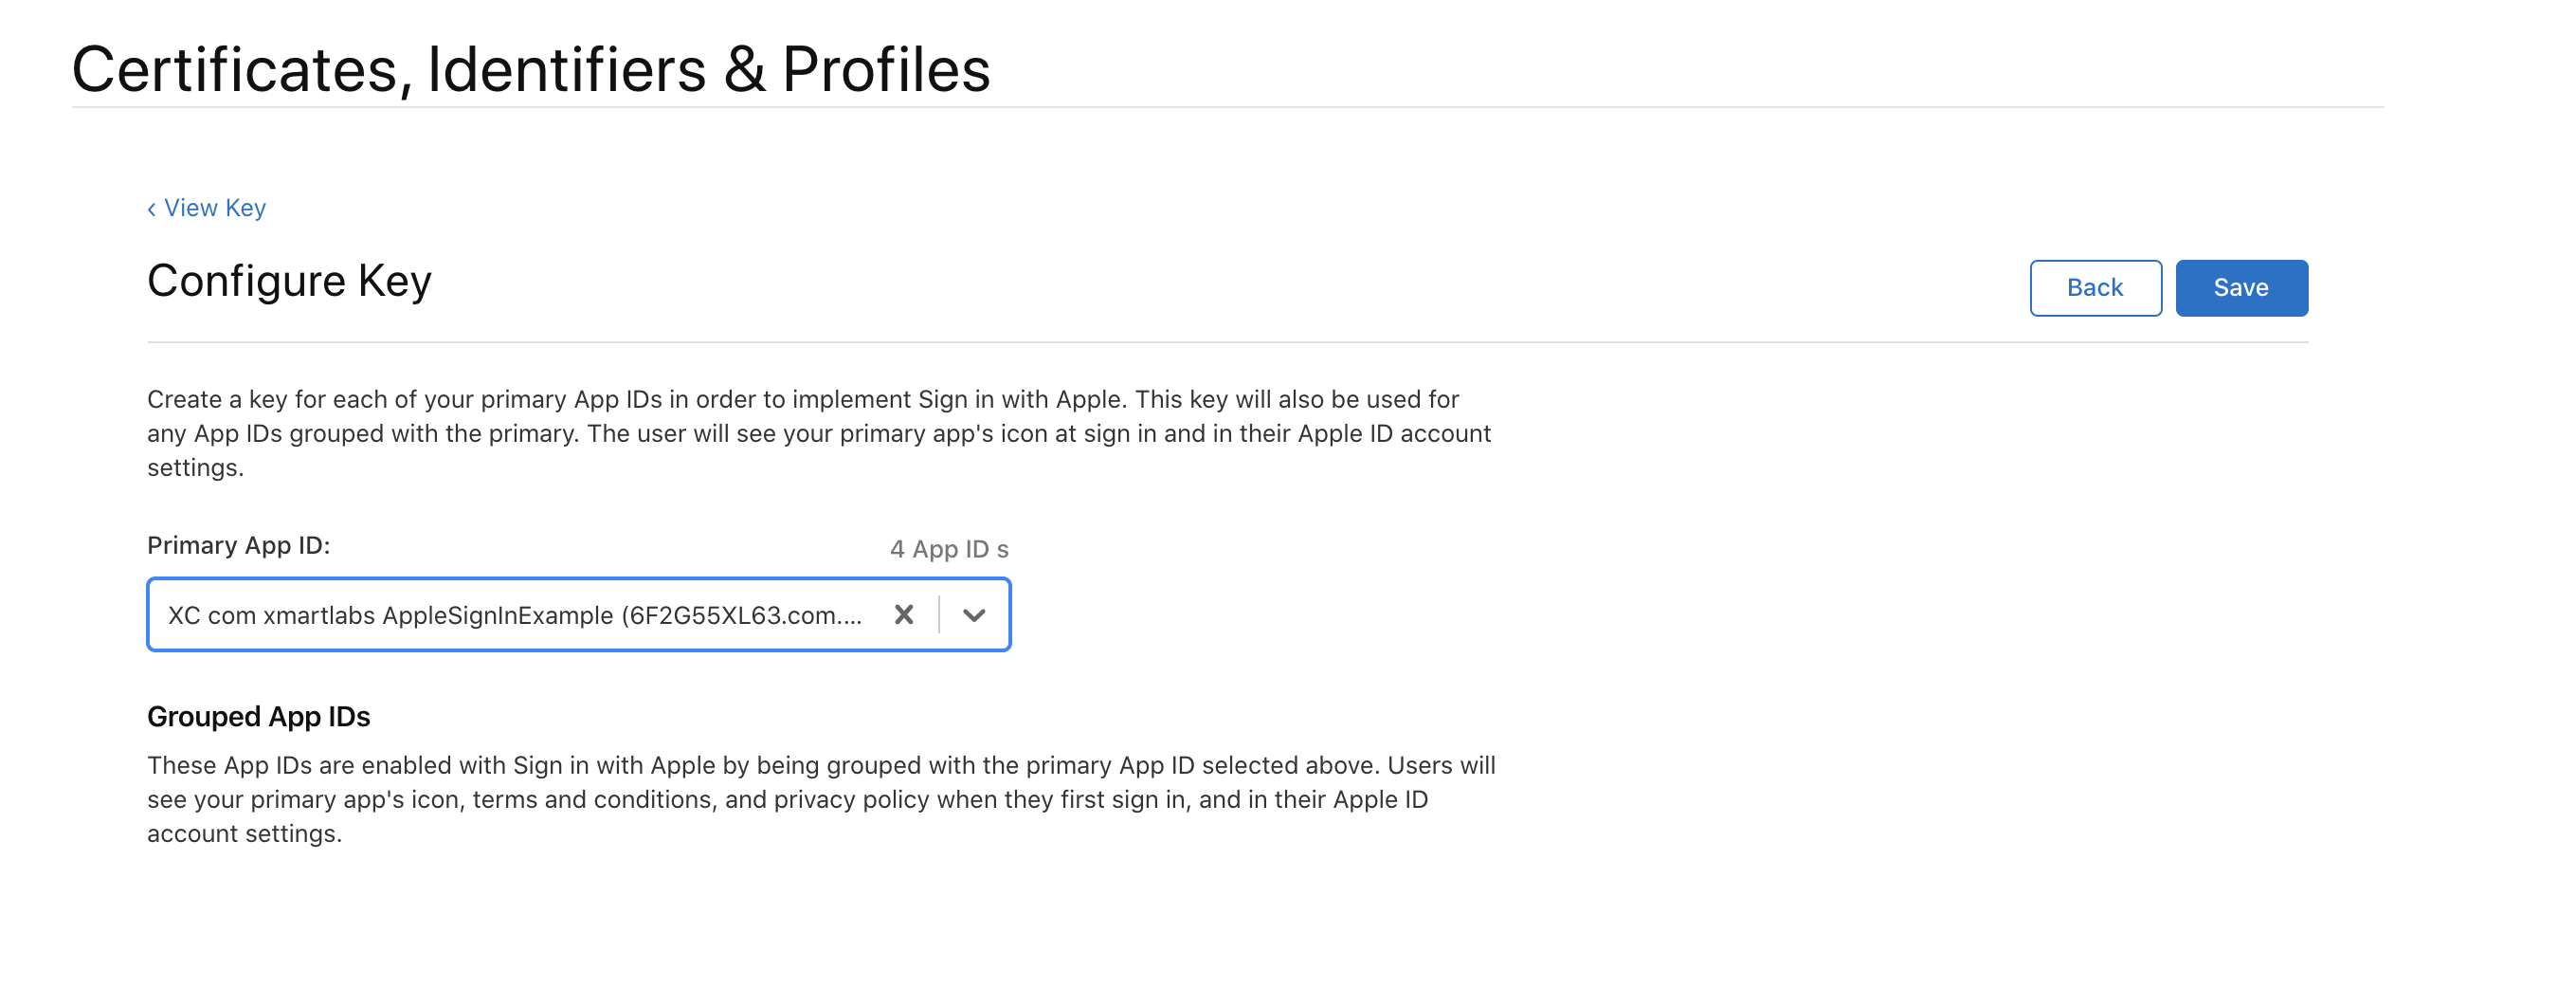The image size is (2576, 988).
Task: Click the View Key breadcrumb link
Action: pyautogui.click(x=215, y=208)
